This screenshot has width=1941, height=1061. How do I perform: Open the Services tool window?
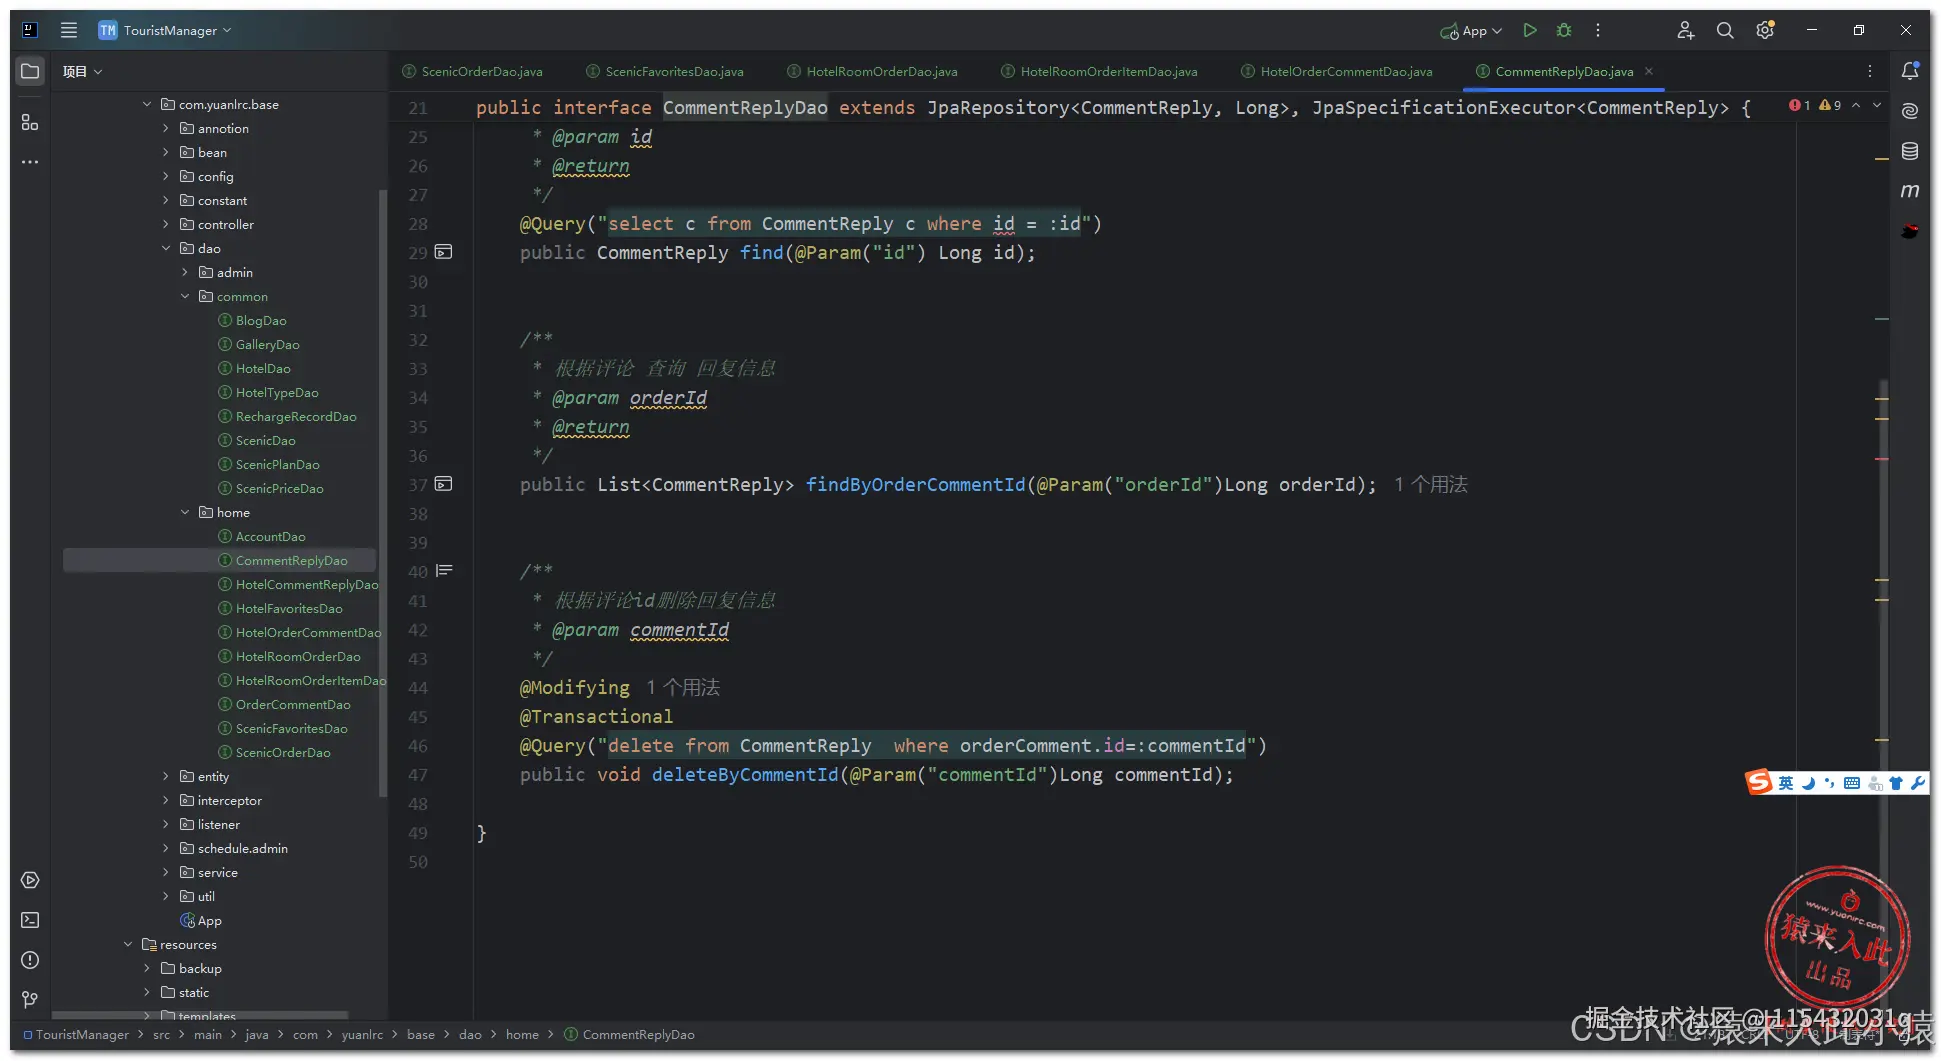pyautogui.click(x=30, y=880)
